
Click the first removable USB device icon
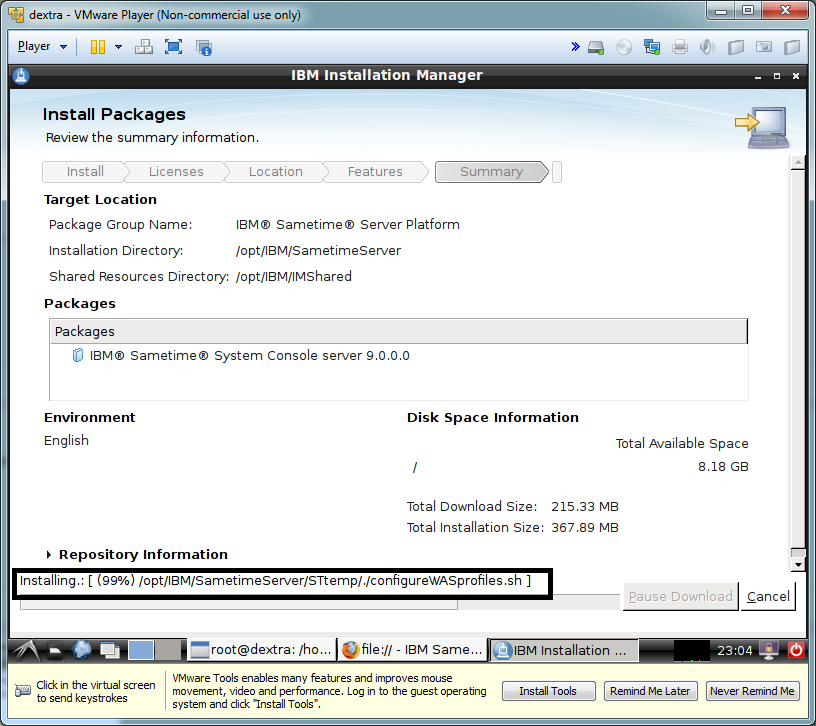pyautogui.click(x=735, y=47)
